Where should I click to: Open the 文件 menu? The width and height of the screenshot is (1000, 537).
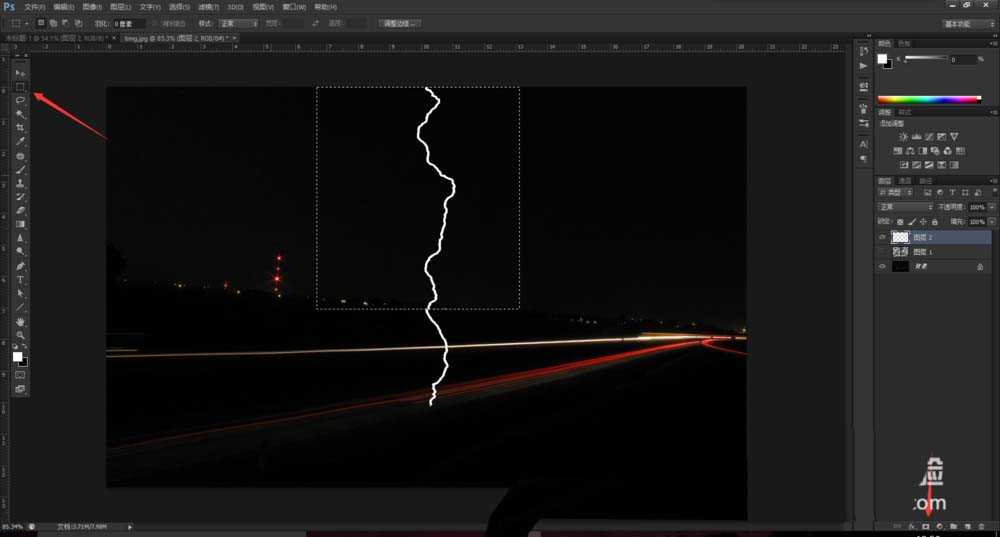(35, 7)
